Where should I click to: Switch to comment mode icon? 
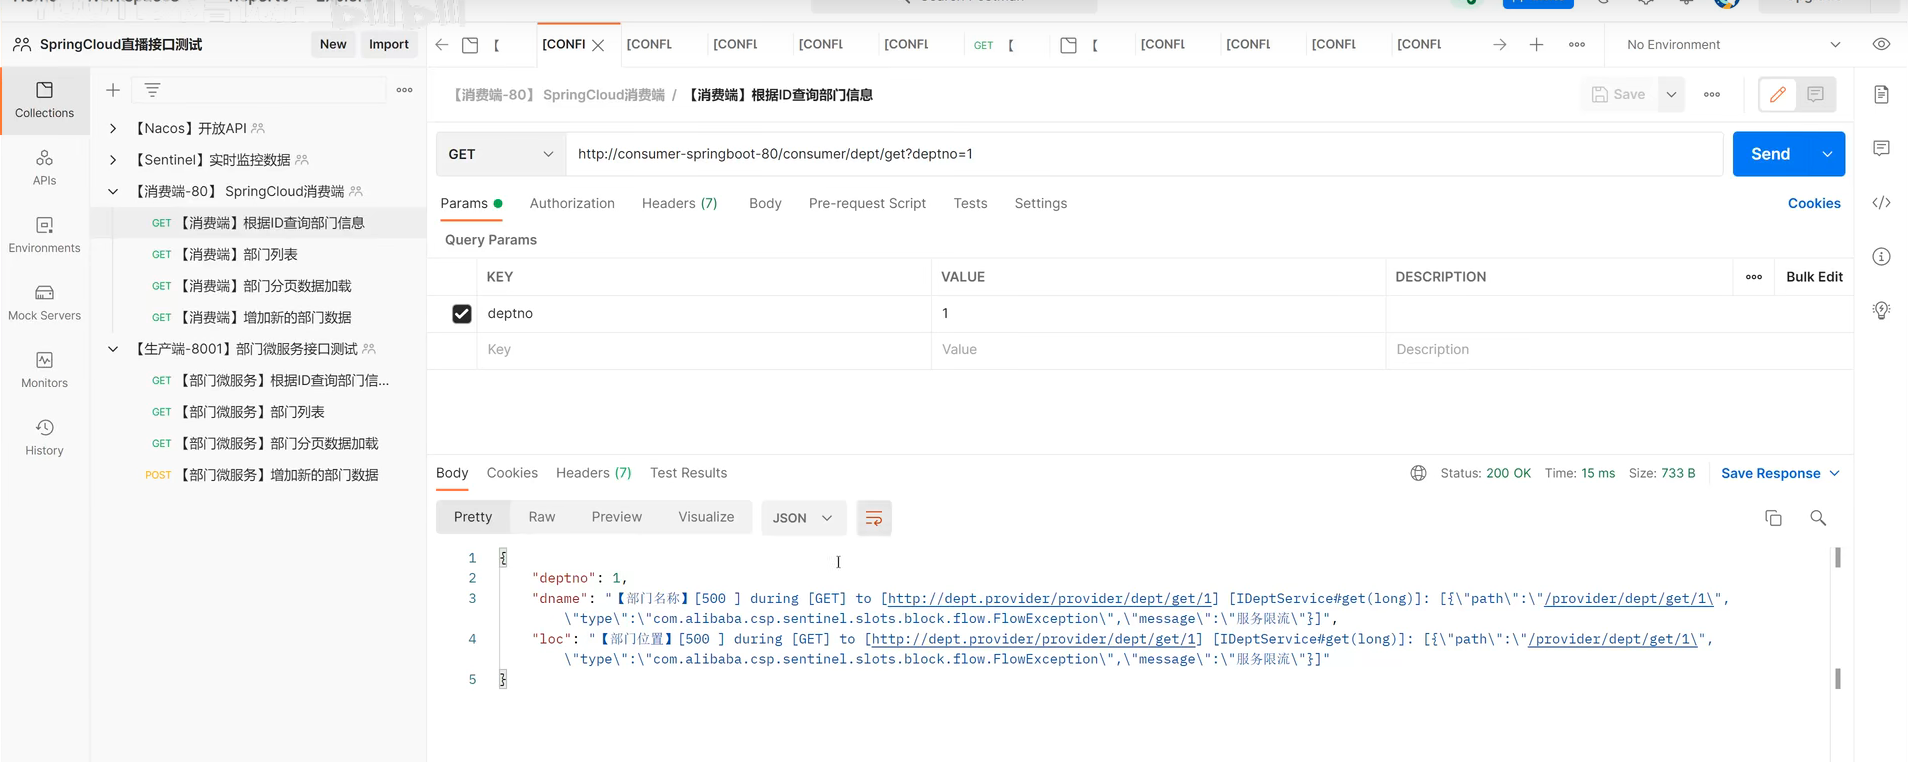point(1815,95)
